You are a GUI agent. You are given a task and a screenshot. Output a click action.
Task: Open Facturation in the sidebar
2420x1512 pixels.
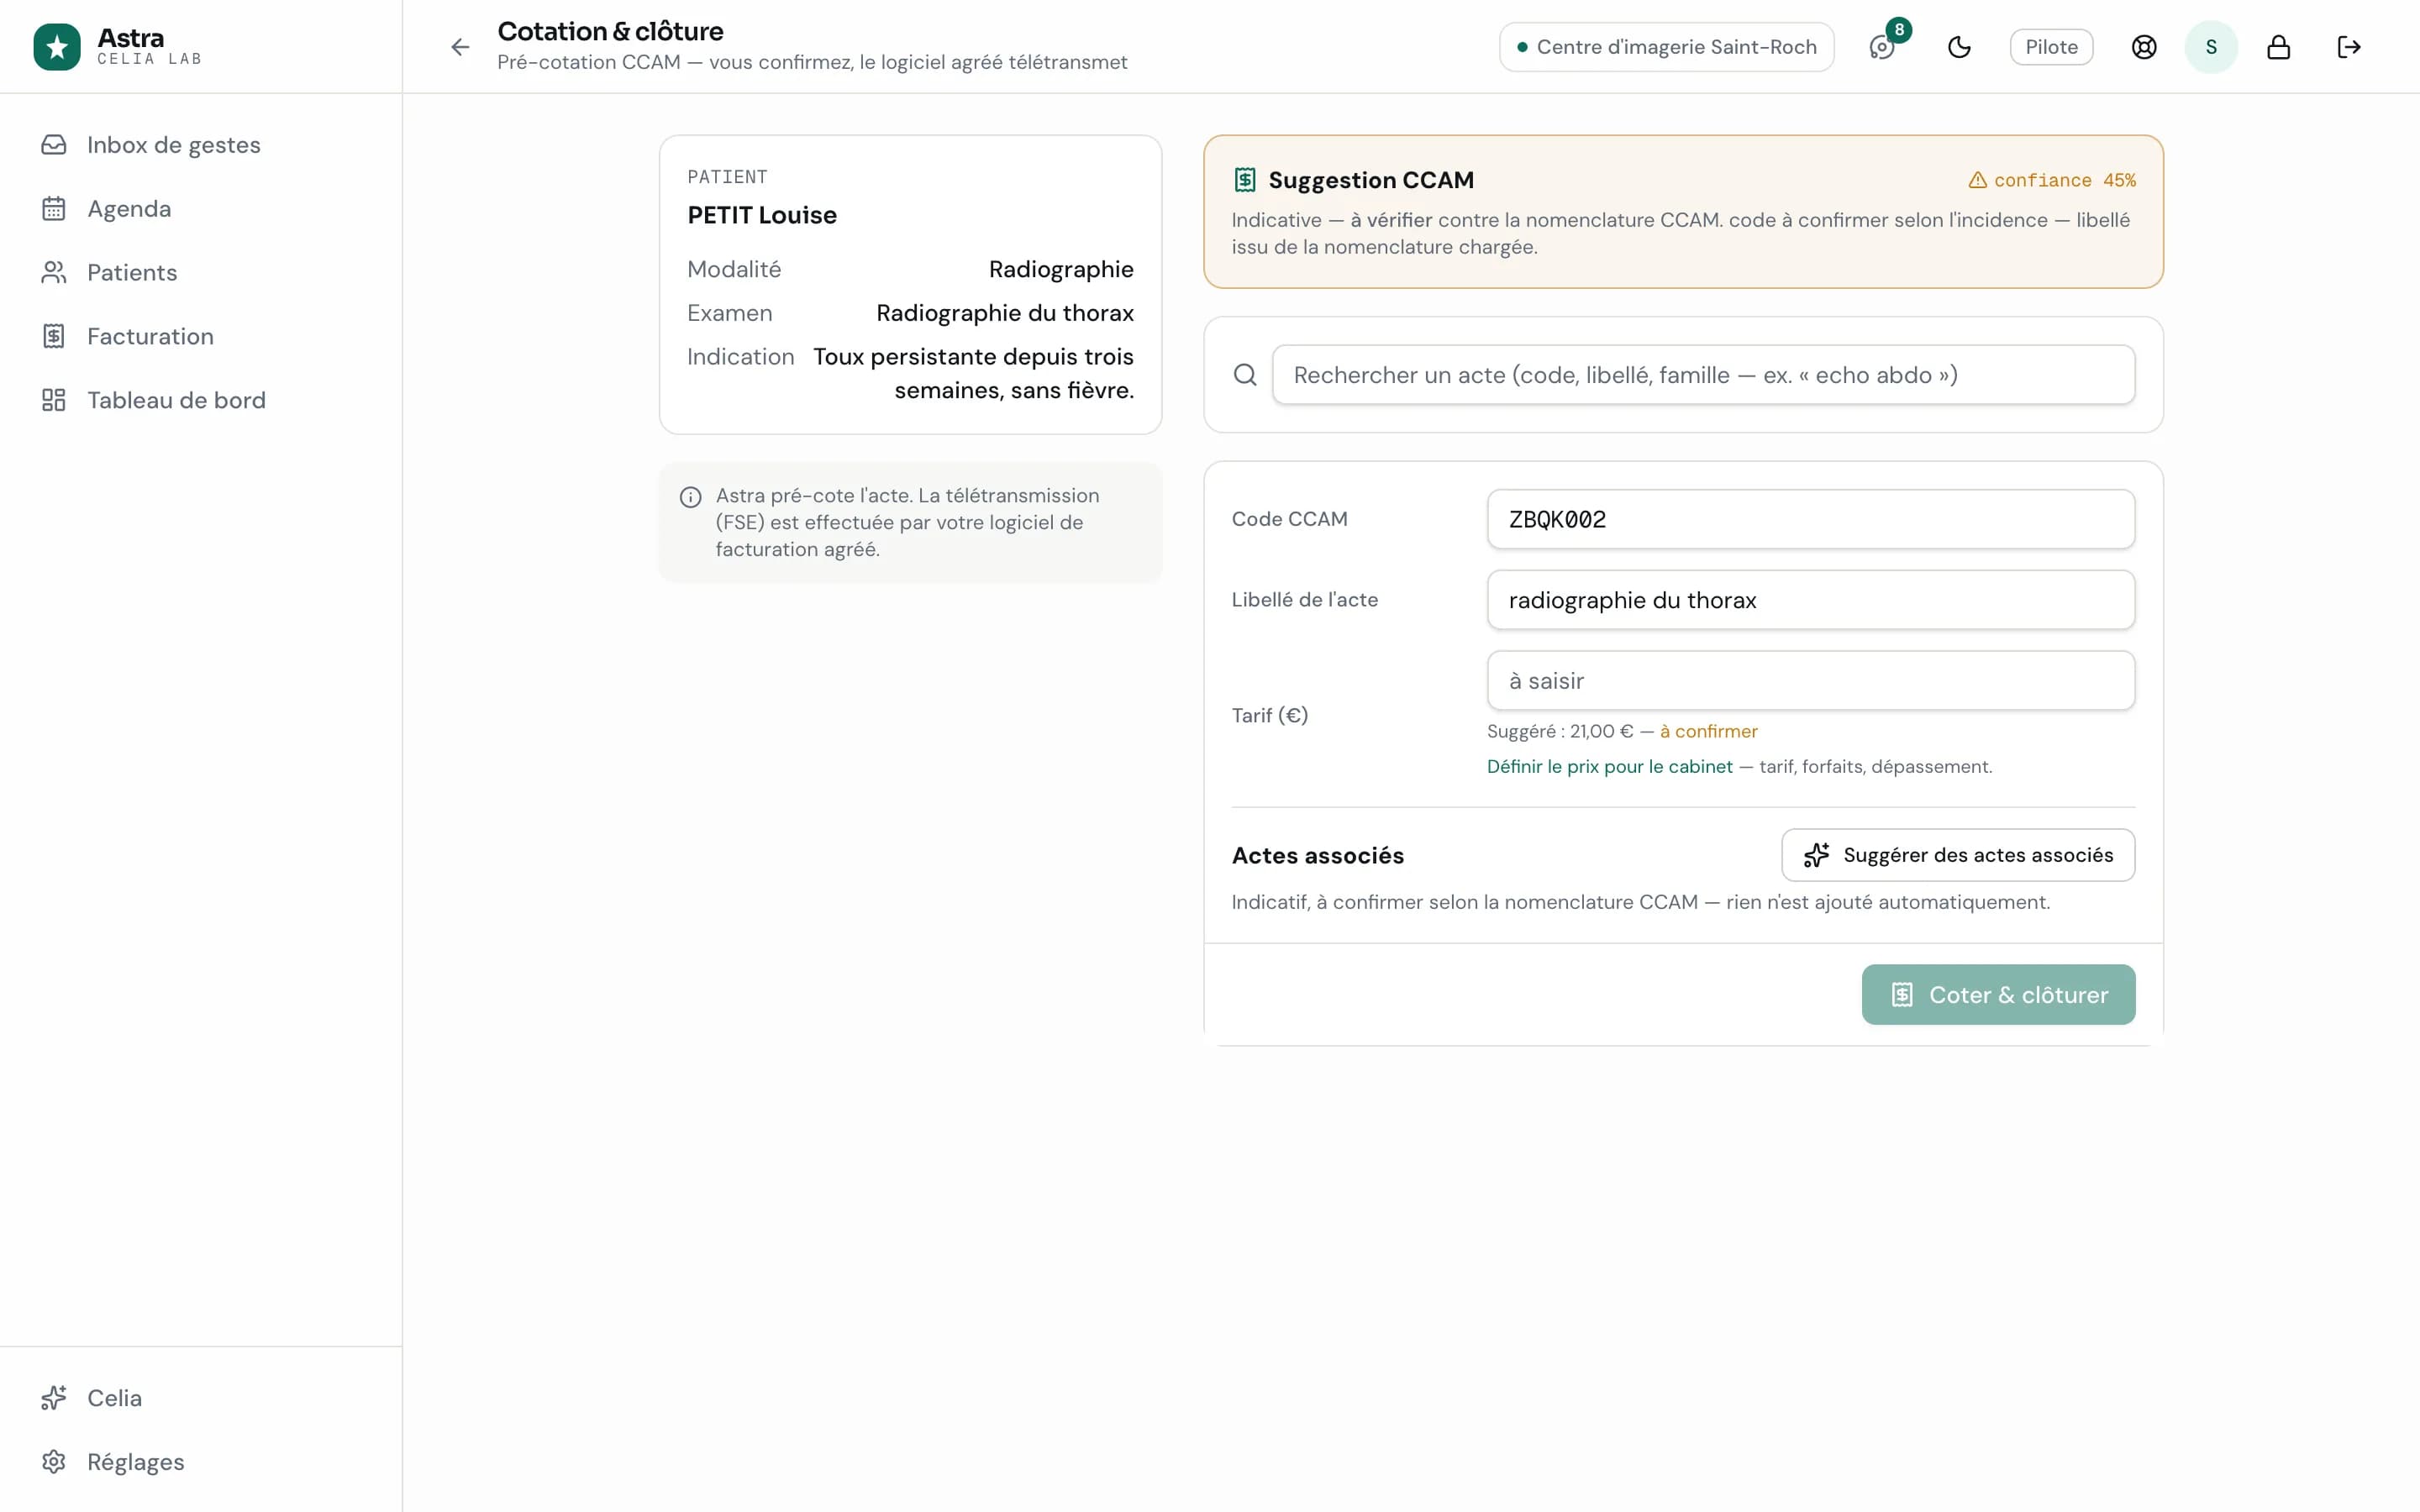201,337
